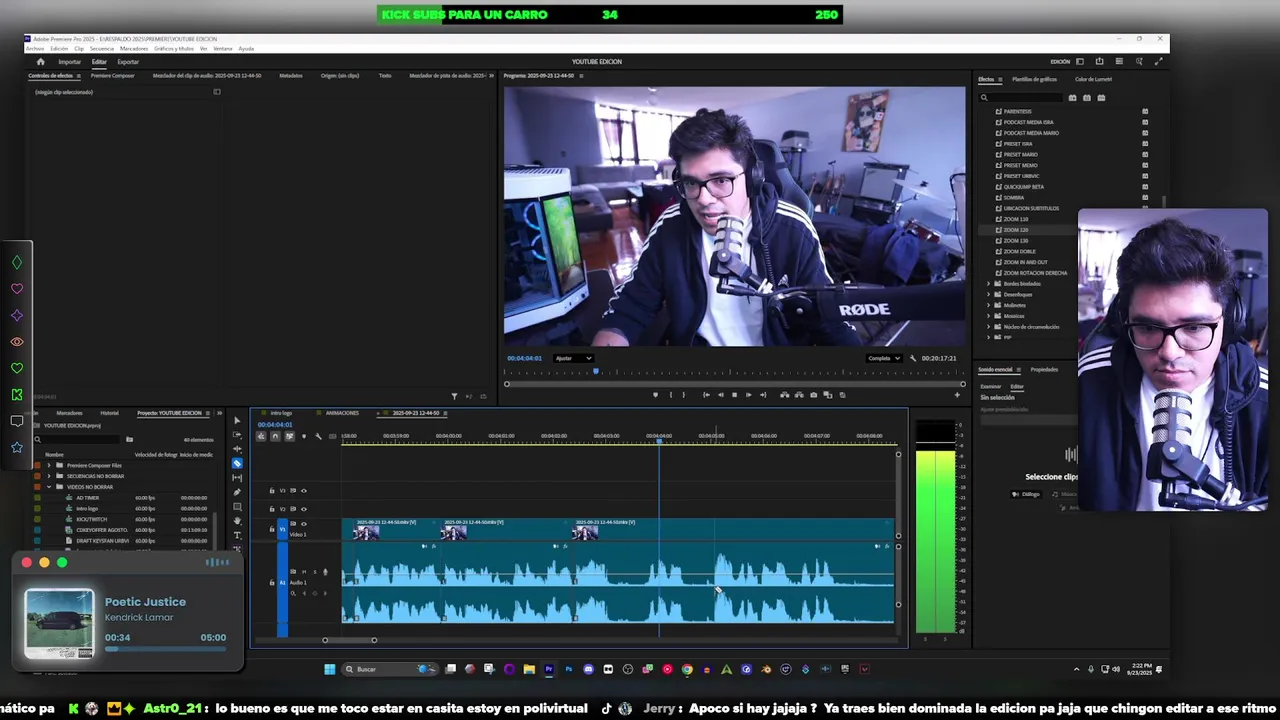Select the Type tool
The width and height of the screenshot is (1280, 720).
pos(237,535)
